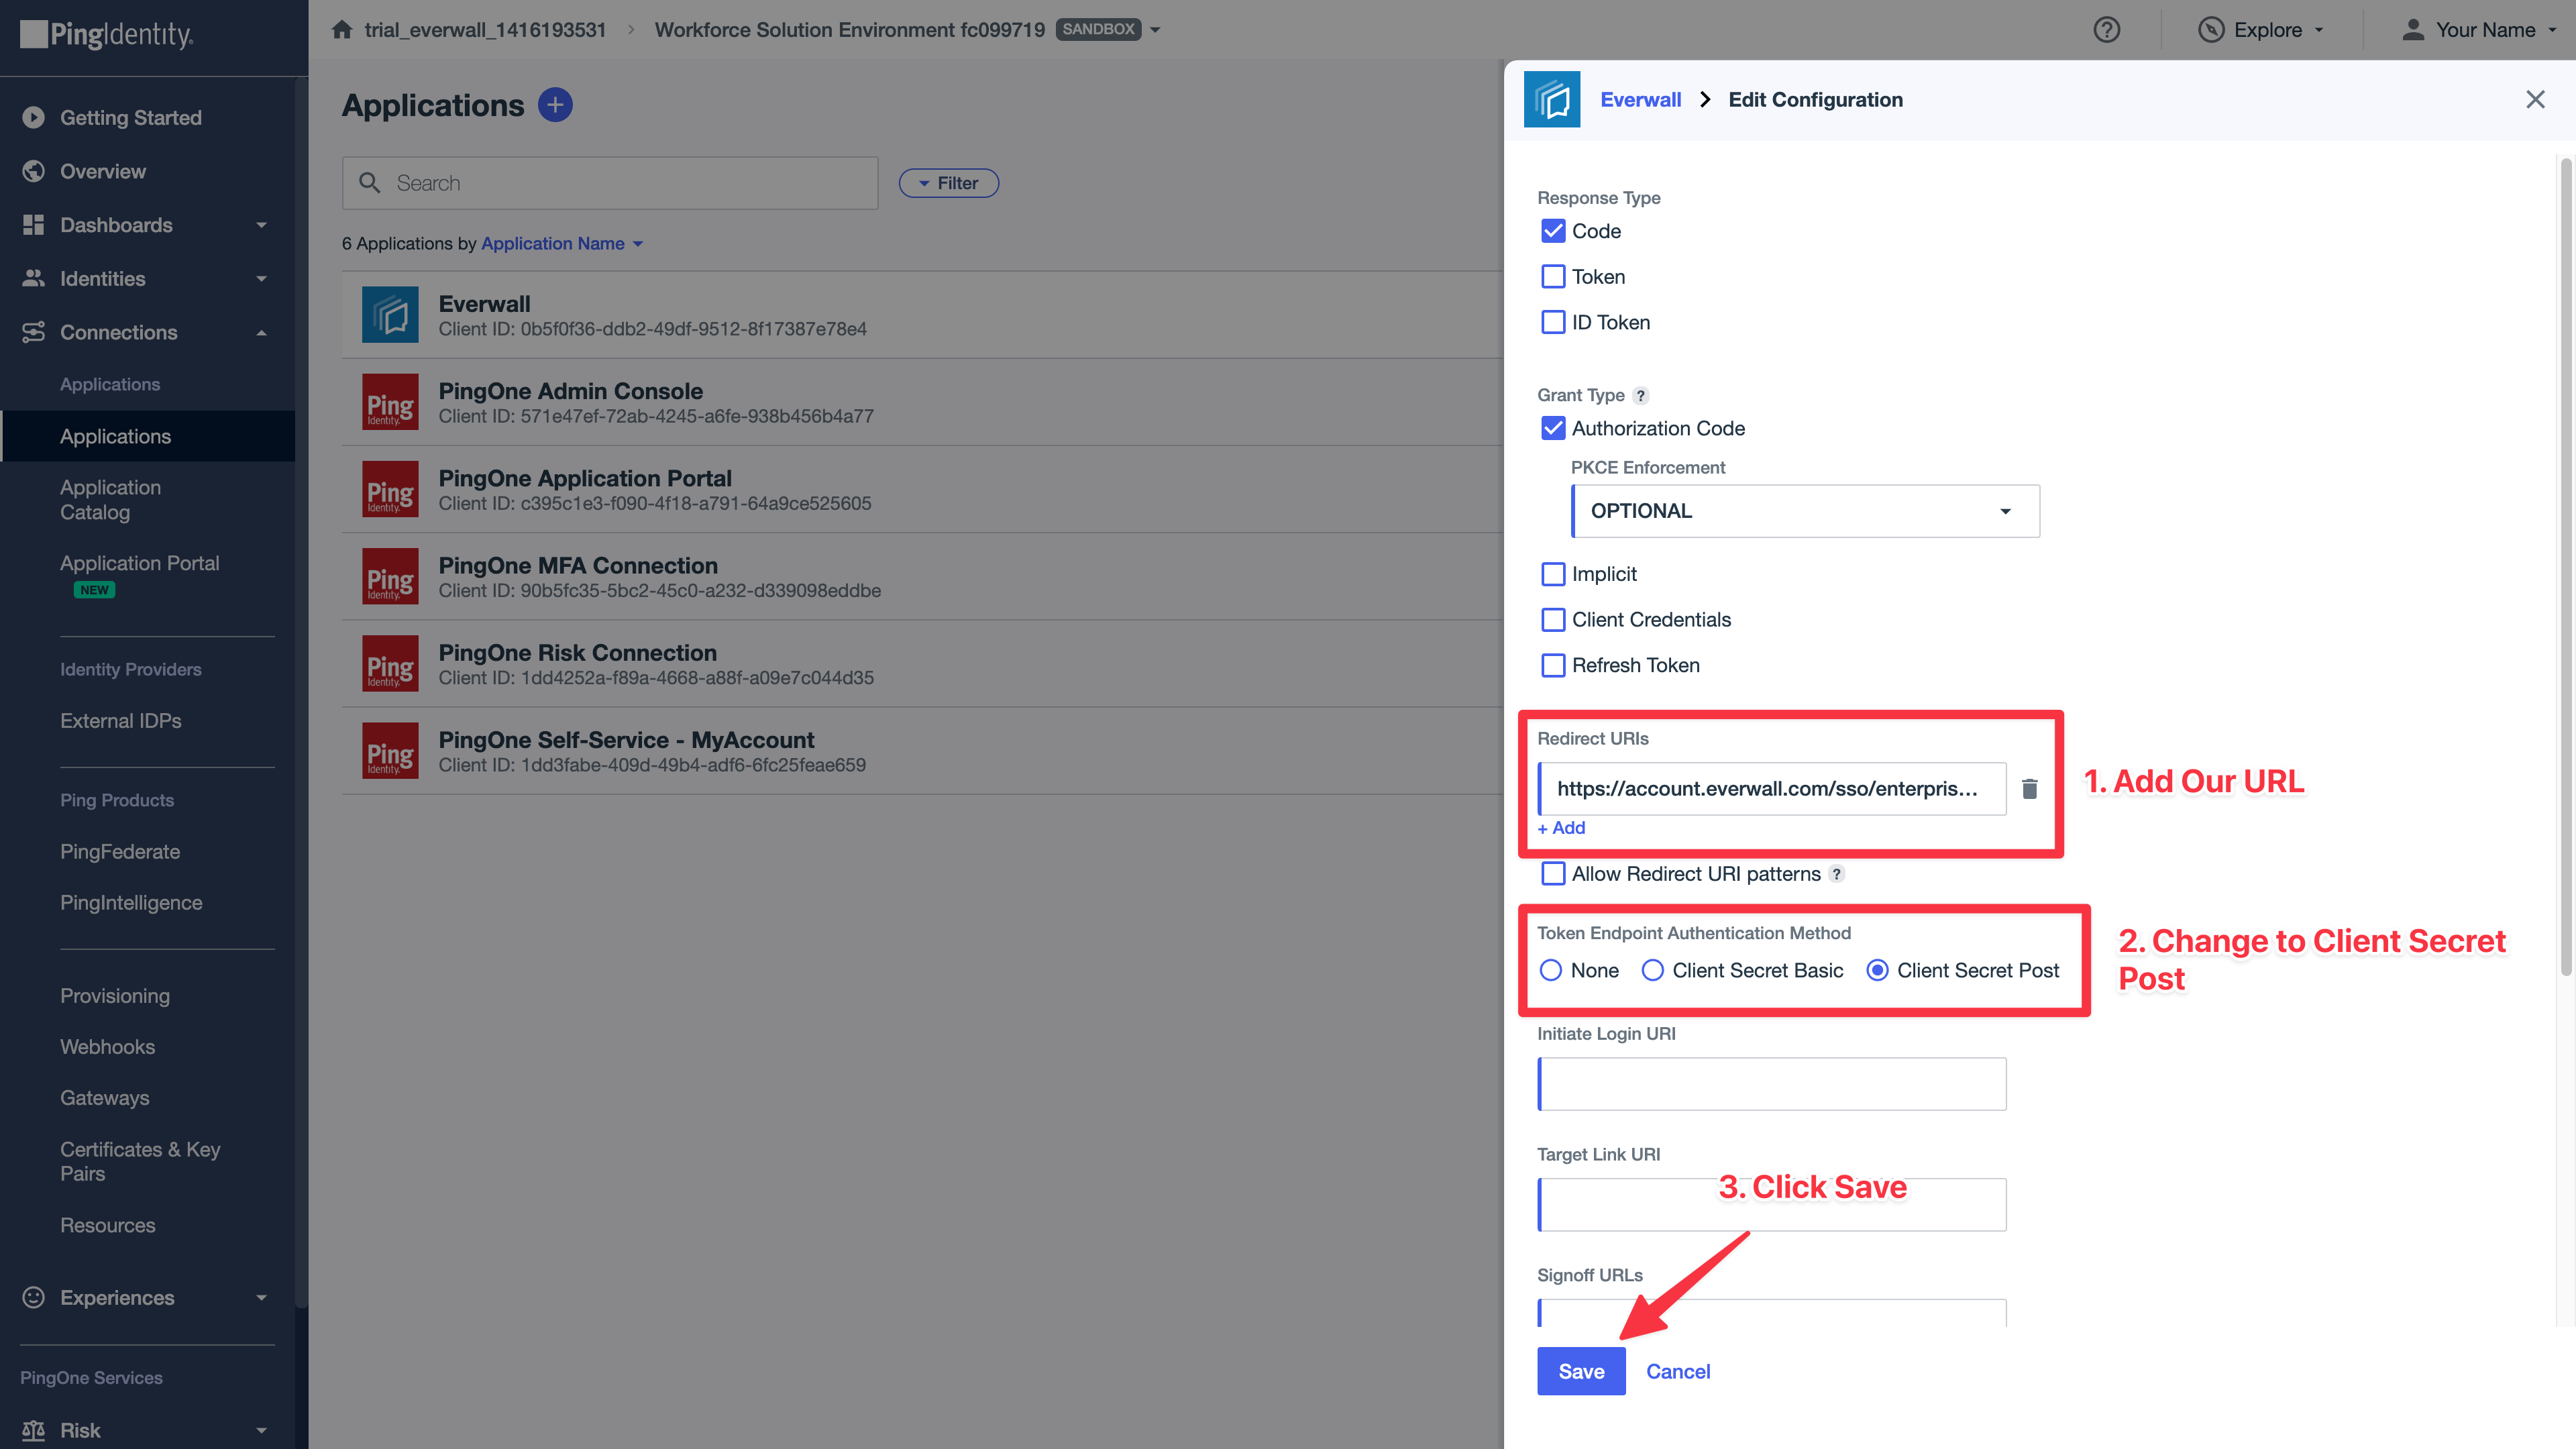
Task: Open Certificates & Key Pairs
Action: 140,1161
